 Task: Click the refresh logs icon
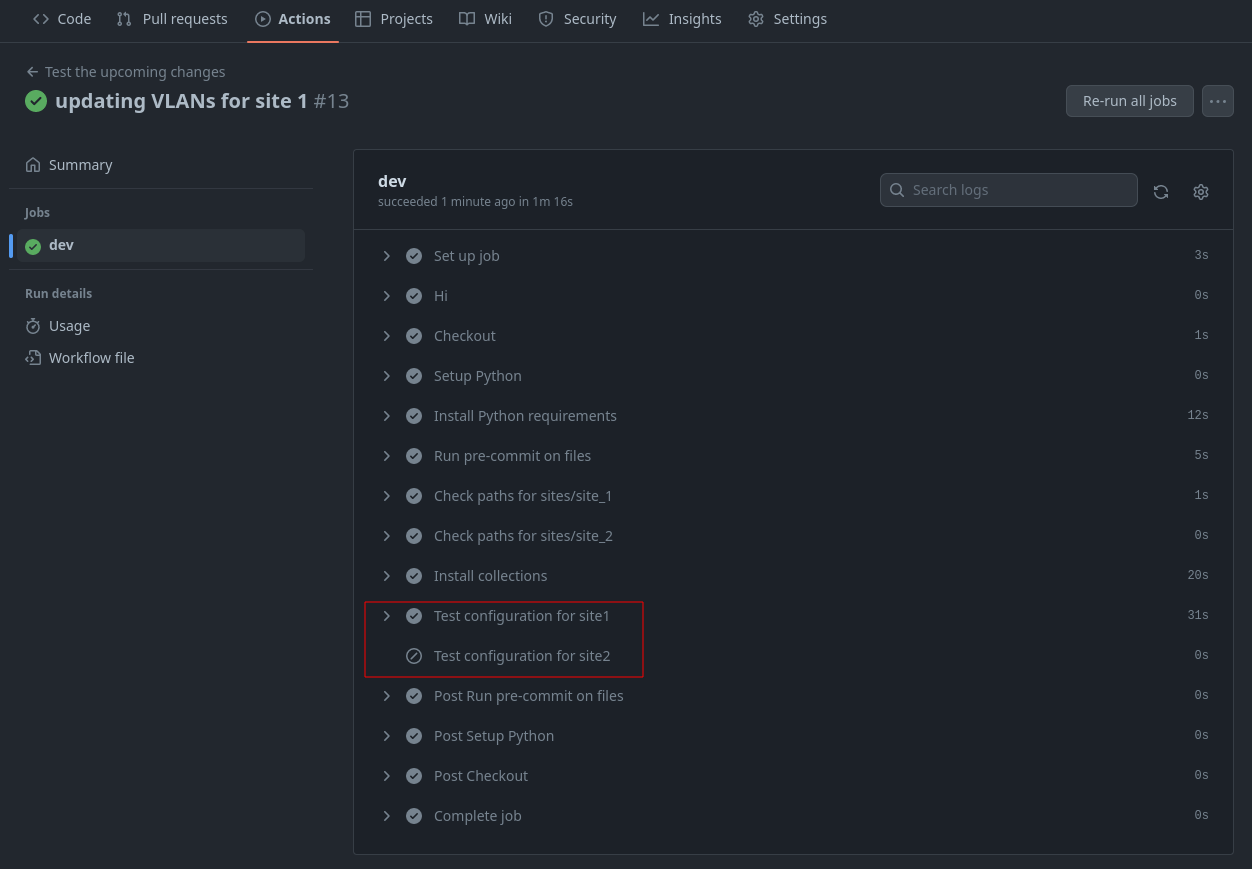[x=1161, y=191]
